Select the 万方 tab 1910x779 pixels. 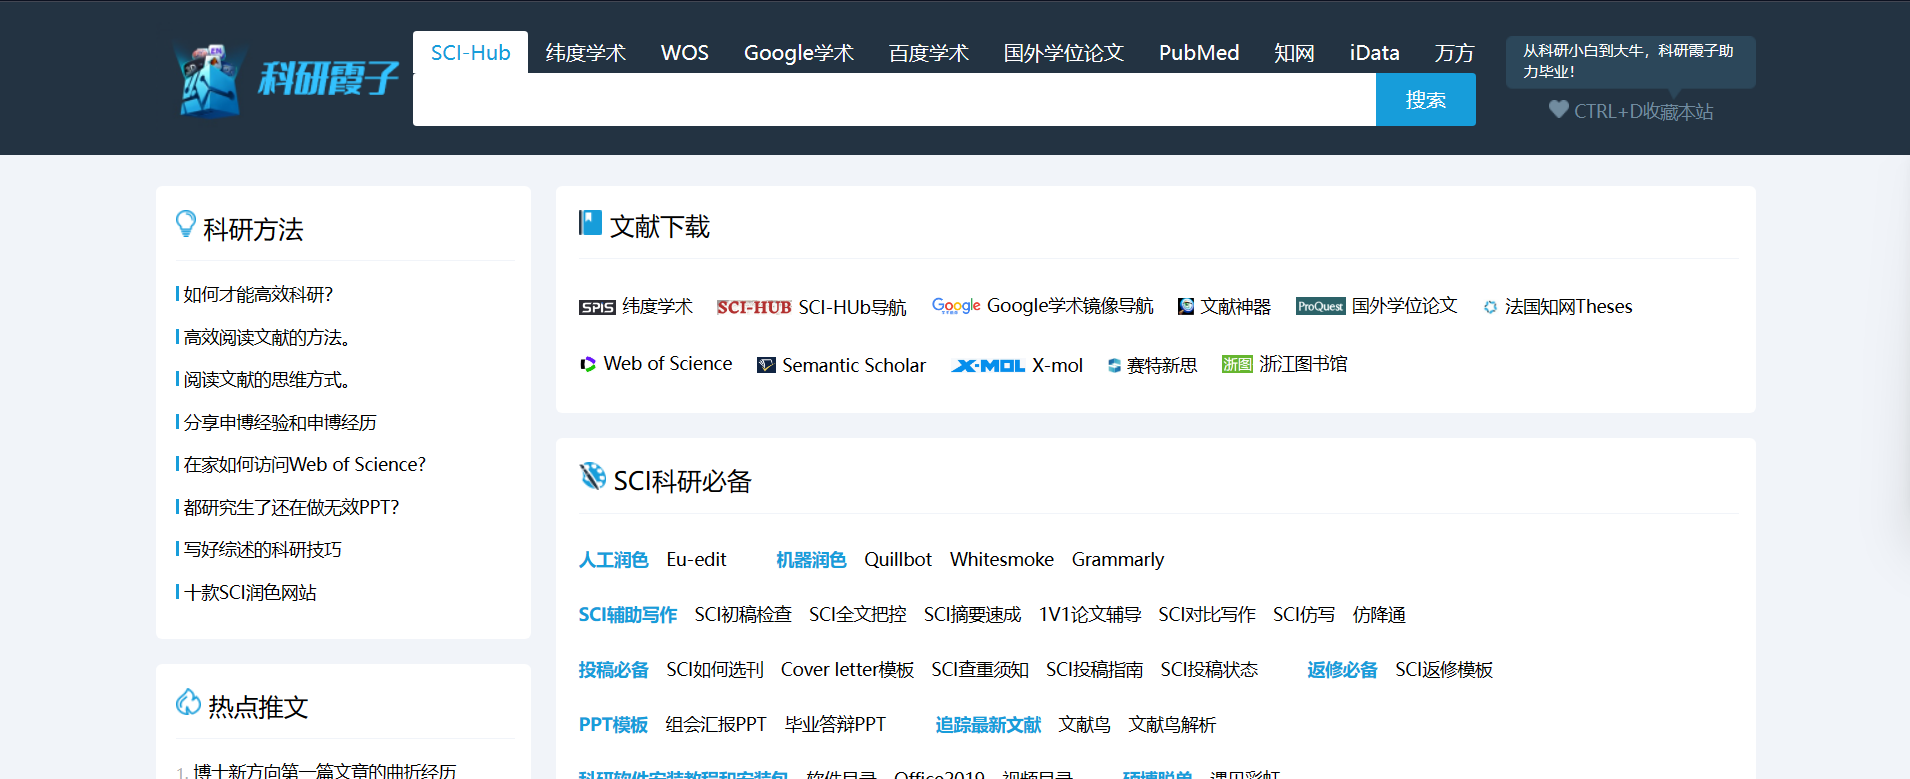(x=1454, y=52)
